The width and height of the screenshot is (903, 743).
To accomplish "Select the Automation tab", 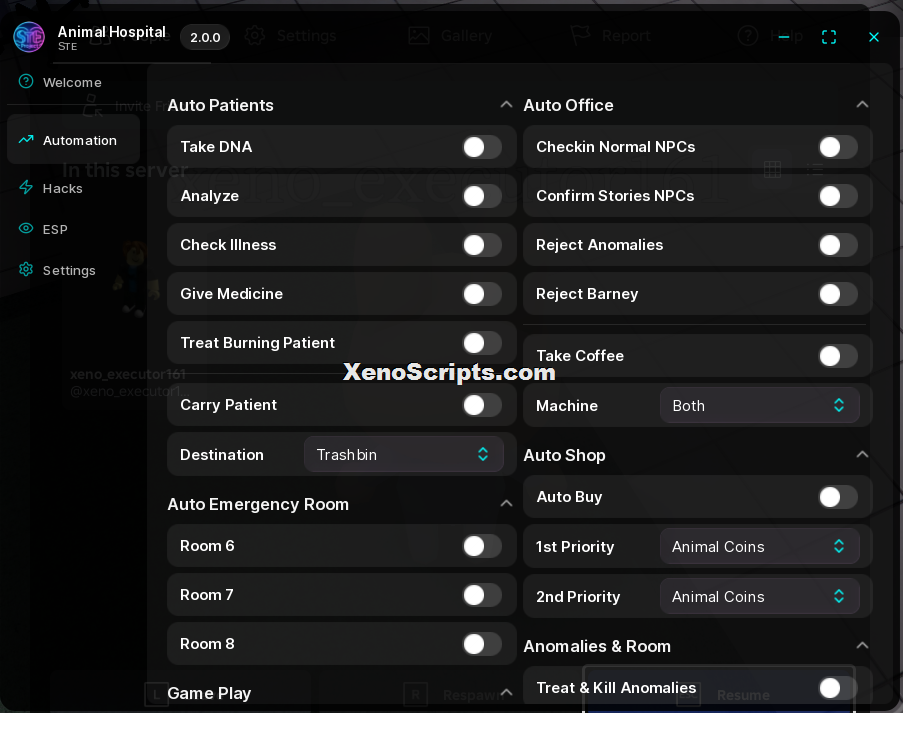I will coord(73,140).
